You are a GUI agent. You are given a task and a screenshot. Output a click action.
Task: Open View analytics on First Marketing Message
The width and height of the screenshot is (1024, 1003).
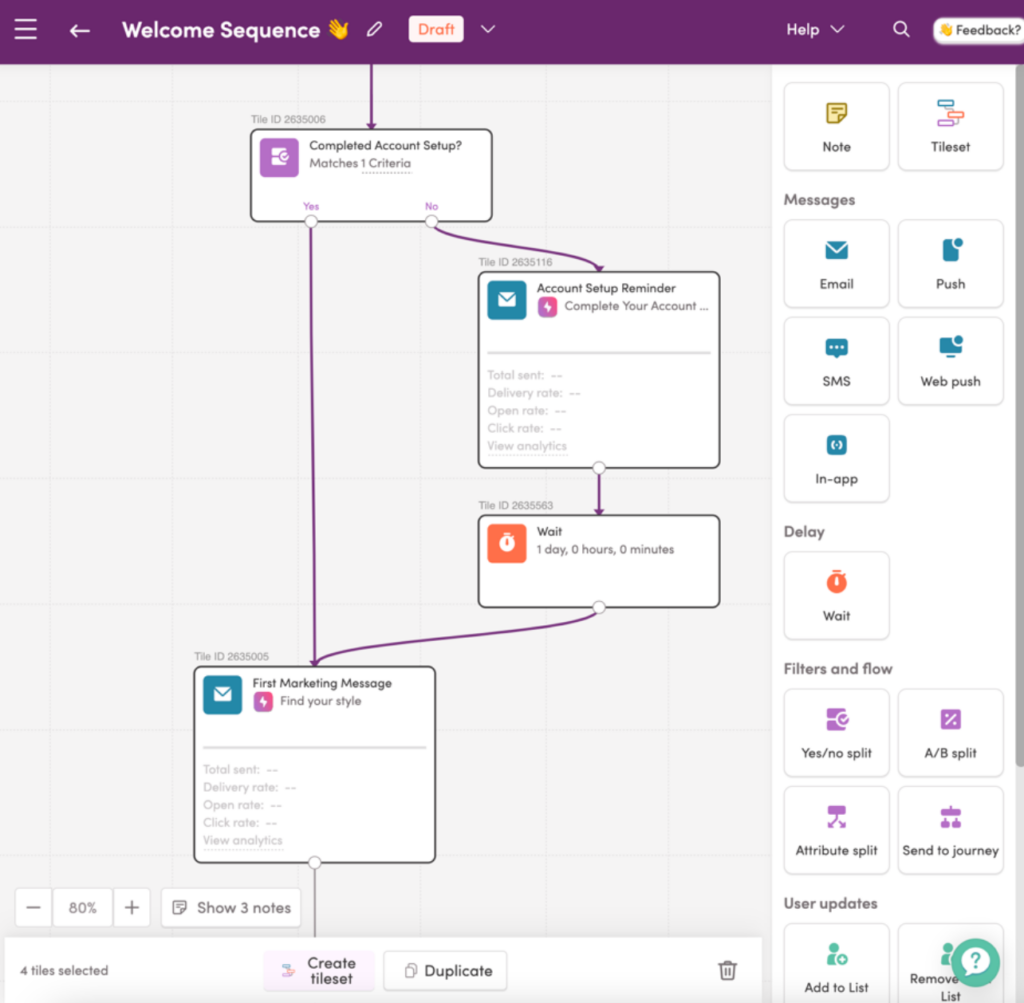pos(242,840)
